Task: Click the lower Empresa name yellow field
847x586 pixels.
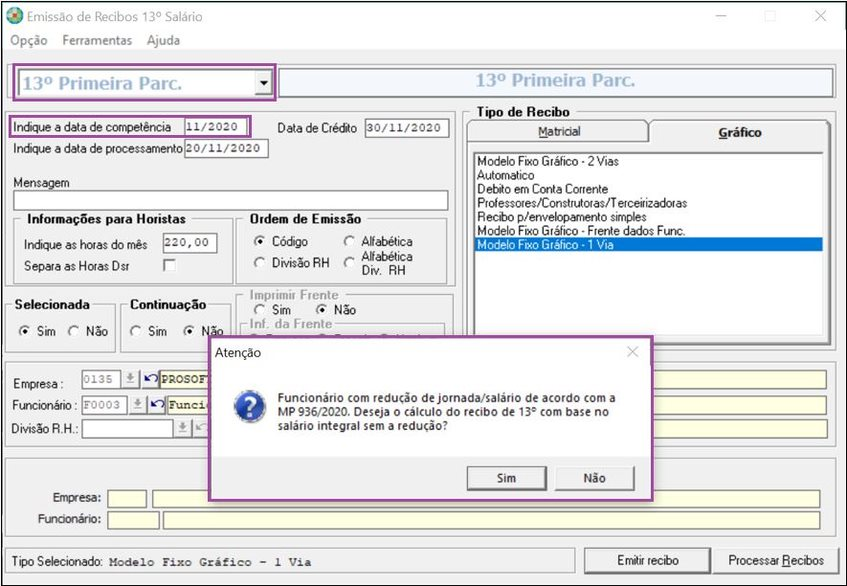Action: 486,499
